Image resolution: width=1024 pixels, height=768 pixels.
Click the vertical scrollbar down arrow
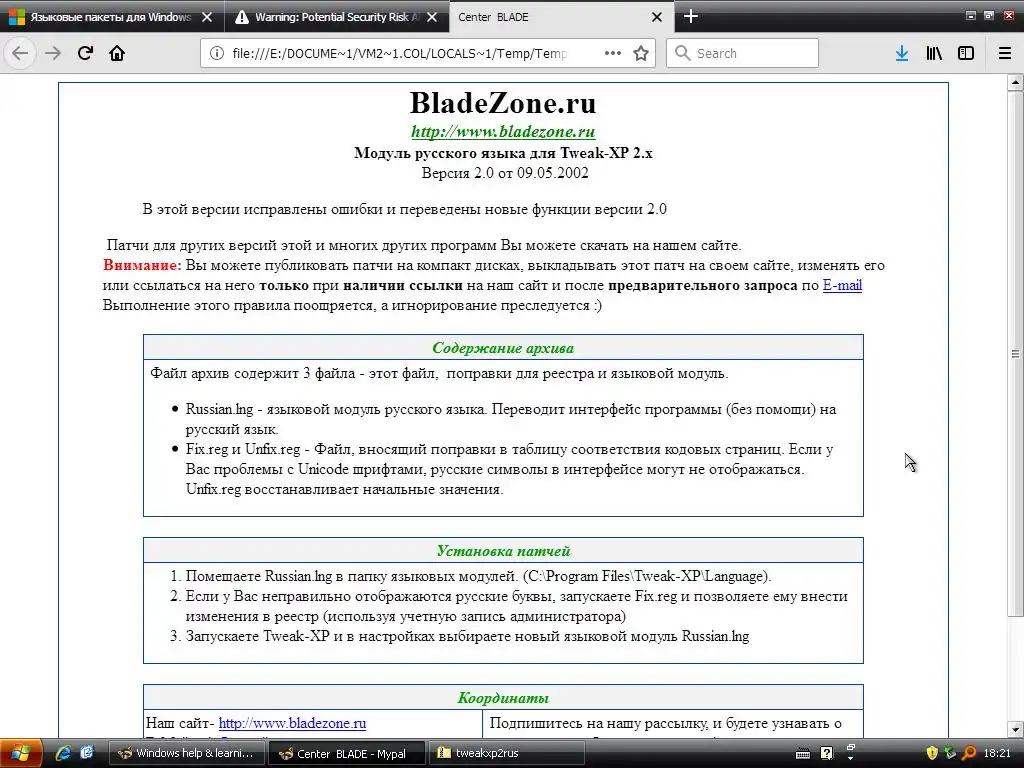coord(1015,729)
